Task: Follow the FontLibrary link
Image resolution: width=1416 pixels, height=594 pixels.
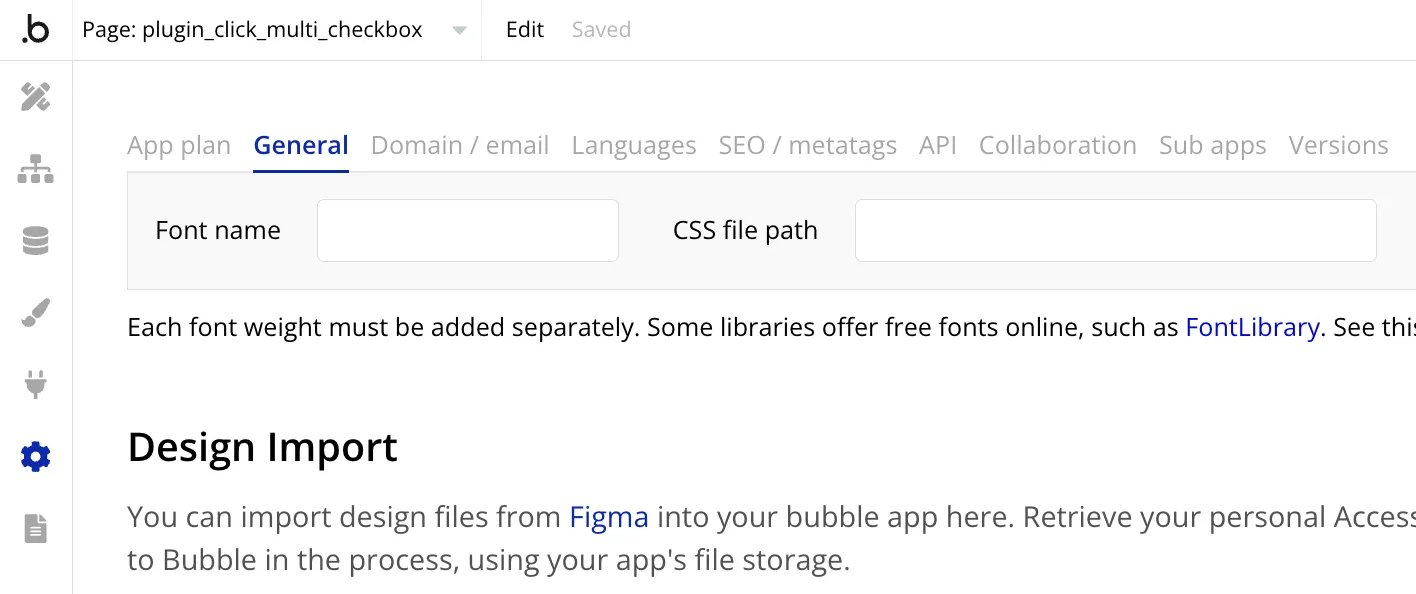Action: tap(1252, 327)
